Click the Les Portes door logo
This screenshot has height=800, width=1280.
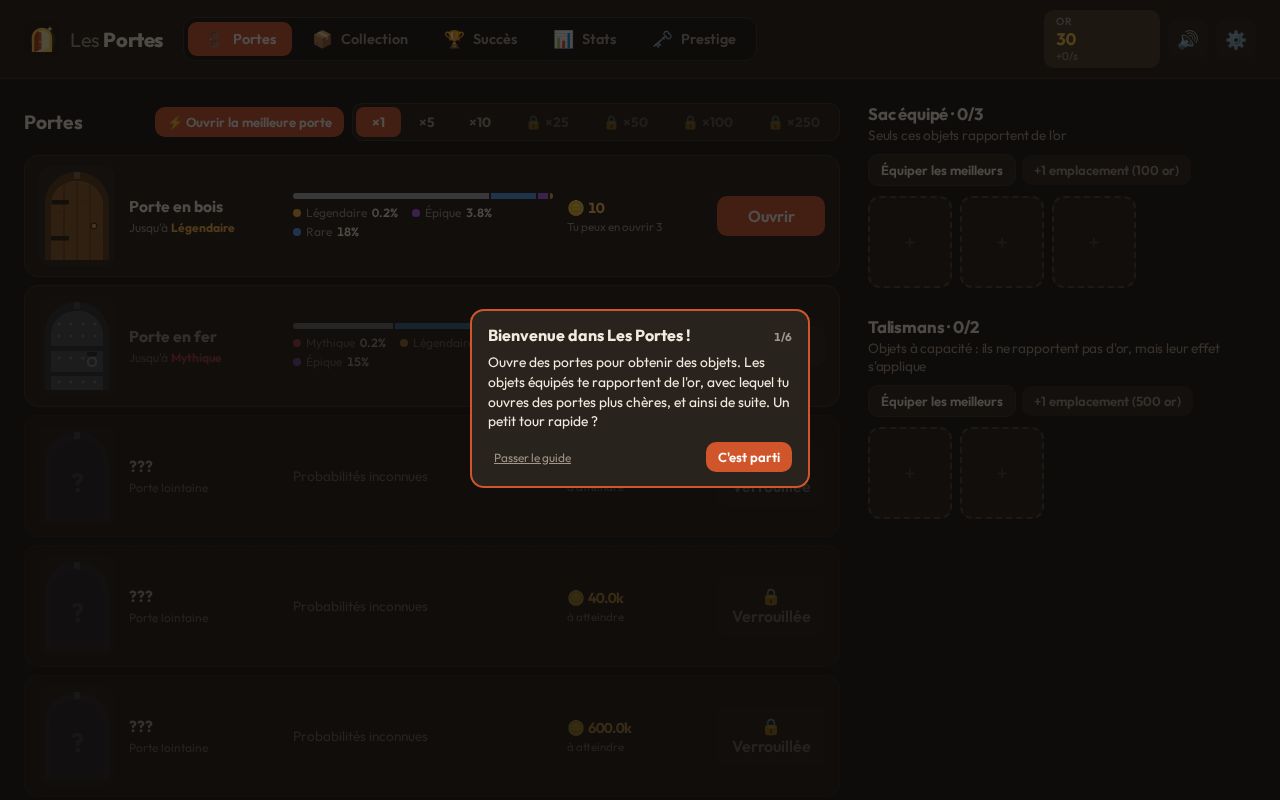42,39
